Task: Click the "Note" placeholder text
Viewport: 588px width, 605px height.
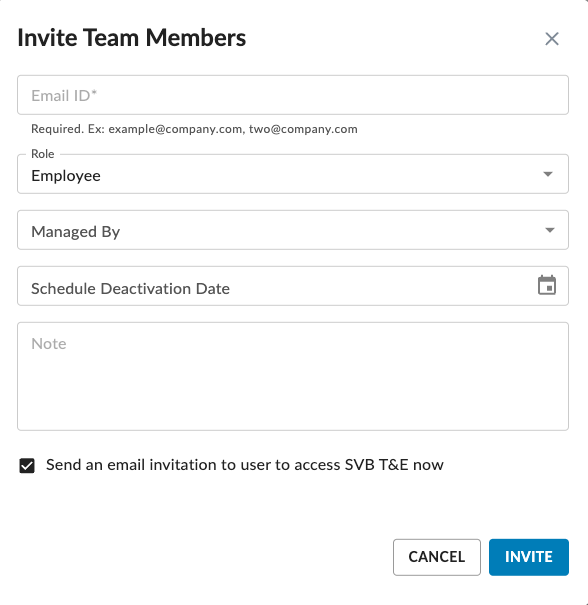Action: (x=49, y=344)
